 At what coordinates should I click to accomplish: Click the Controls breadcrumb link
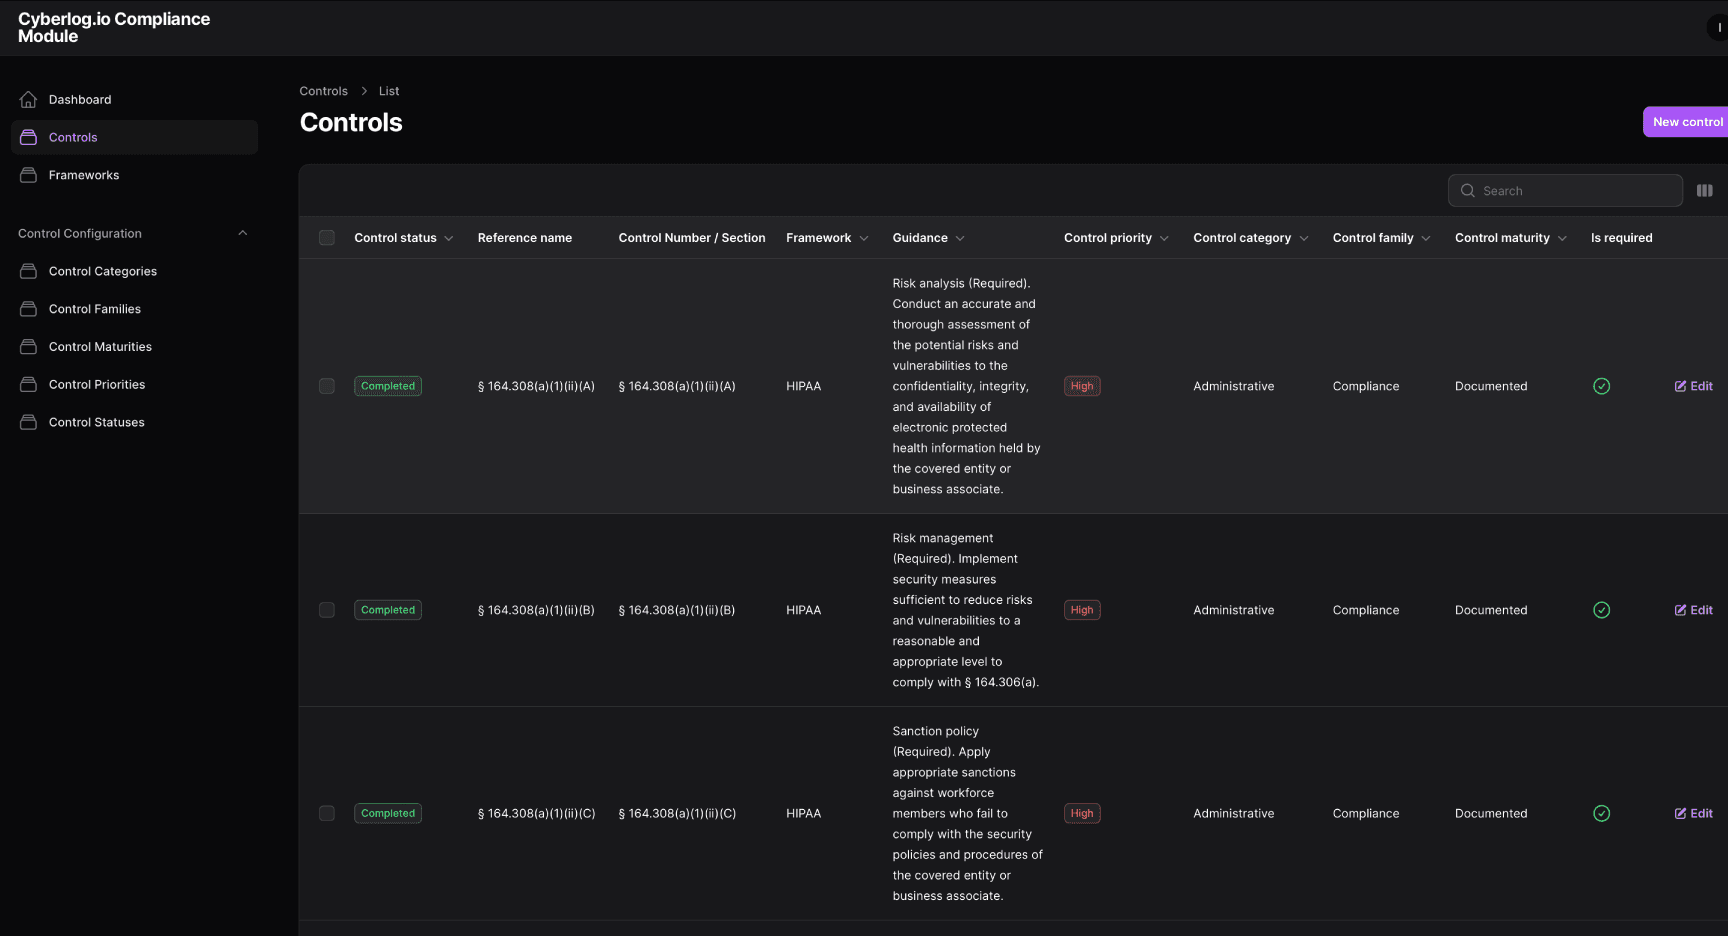click(323, 90)
